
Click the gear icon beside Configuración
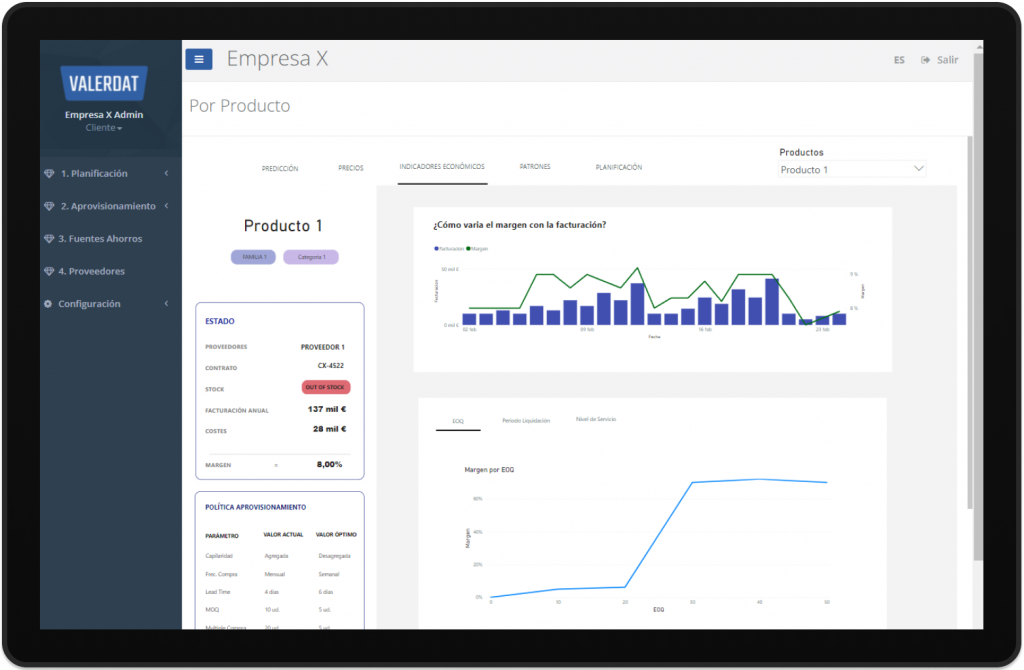click(x=48, y=304)
